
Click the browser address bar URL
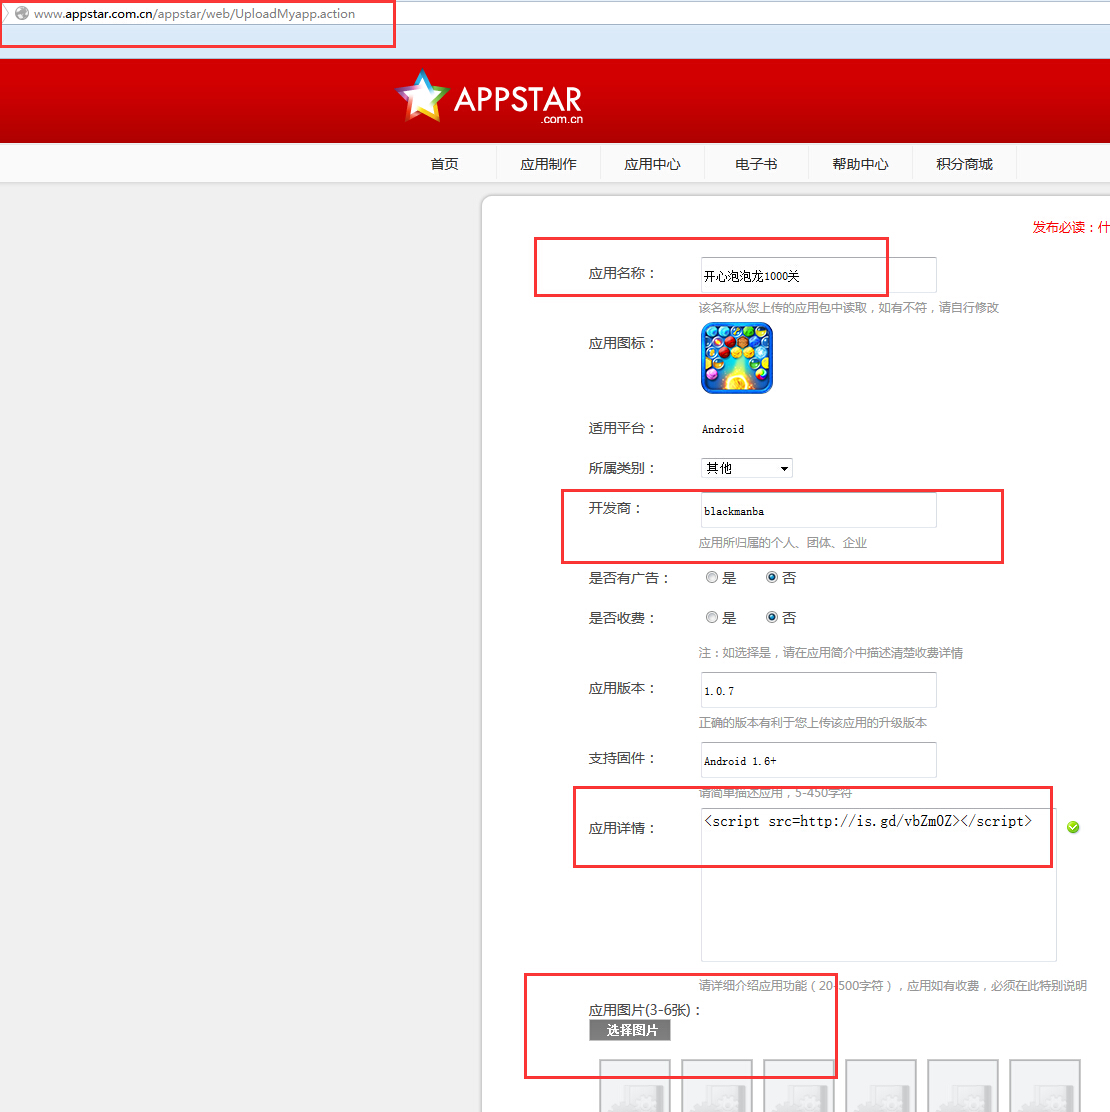(194, 13)
